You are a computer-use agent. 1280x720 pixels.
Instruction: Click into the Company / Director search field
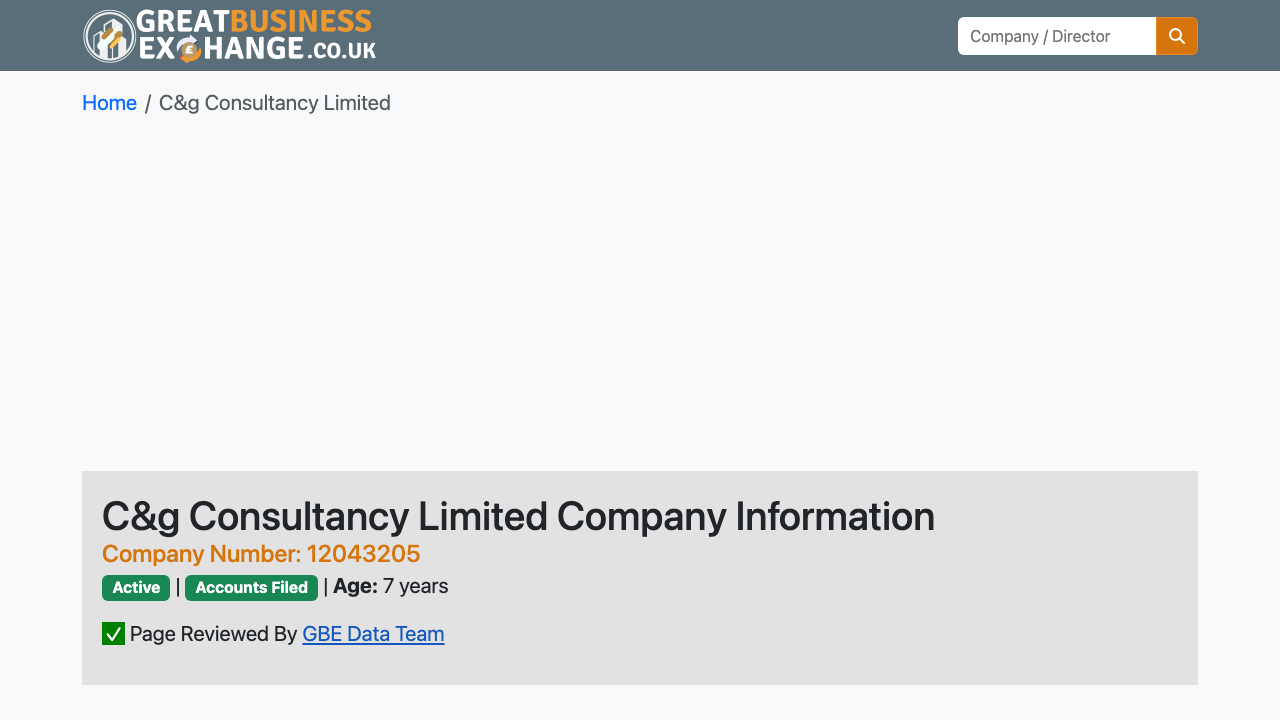[x=1056, y=35]
